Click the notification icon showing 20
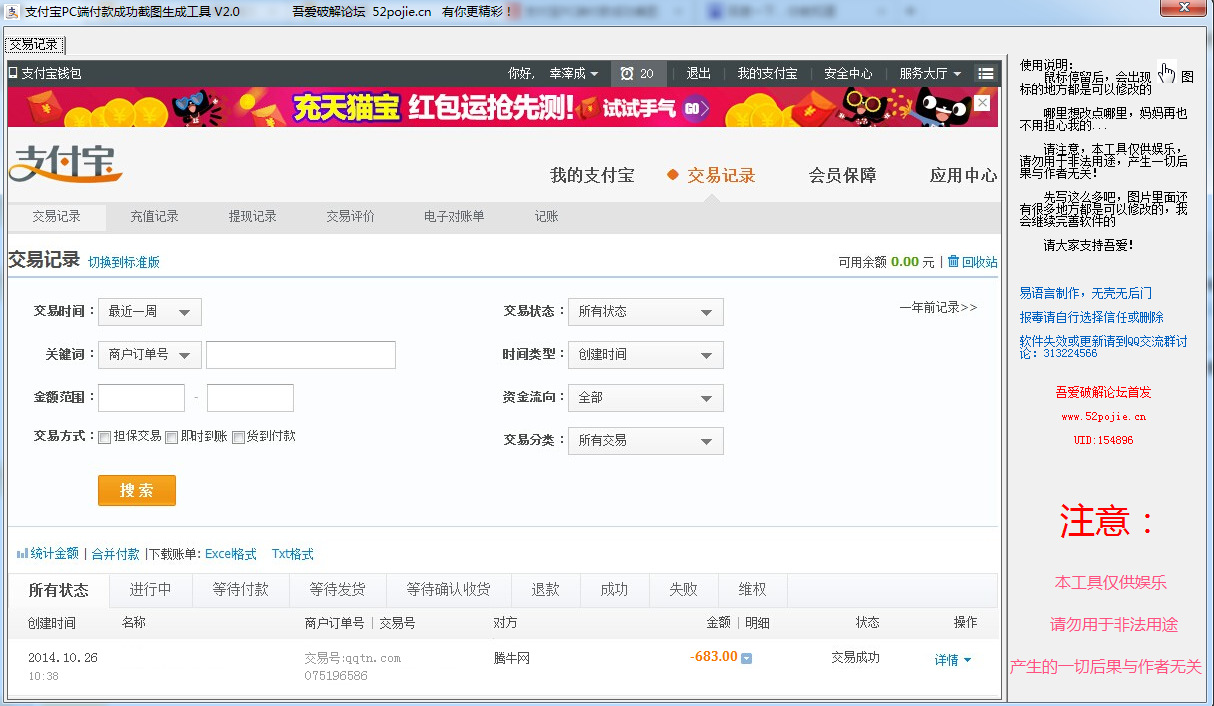1214x706 pixels. coord(628,73)
